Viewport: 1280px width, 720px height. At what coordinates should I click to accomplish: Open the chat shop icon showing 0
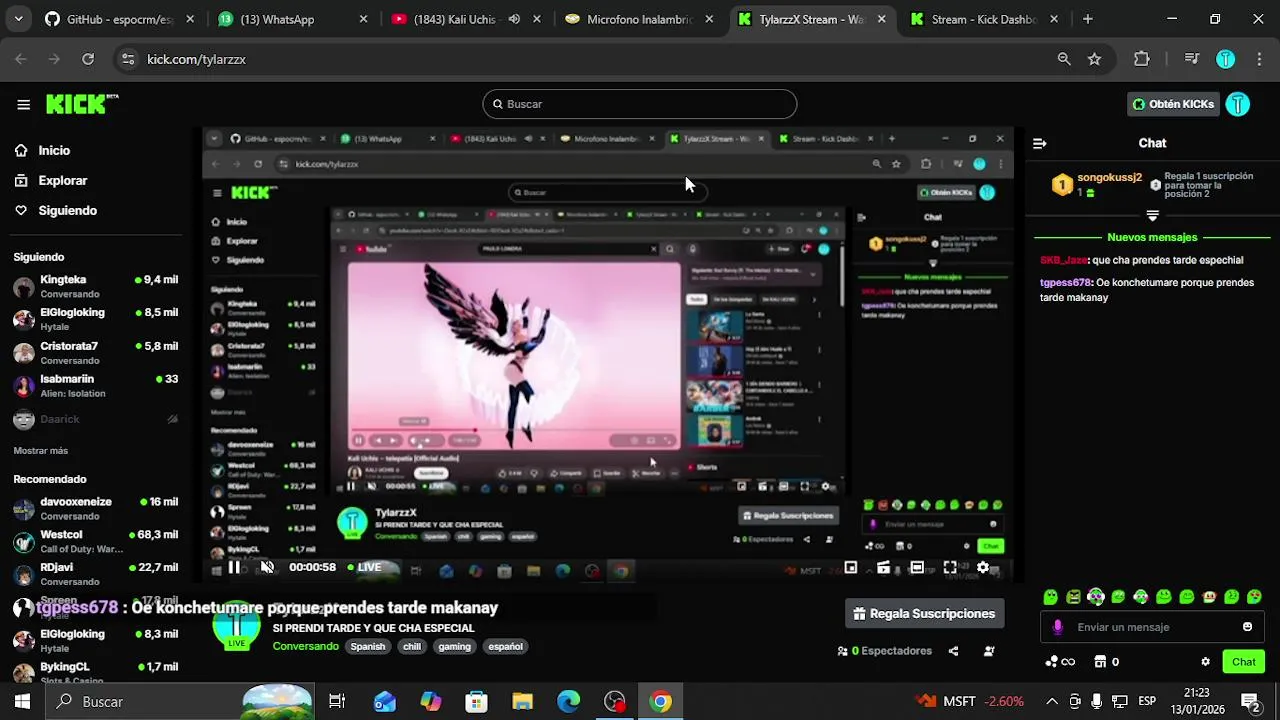pos(1106,661)
